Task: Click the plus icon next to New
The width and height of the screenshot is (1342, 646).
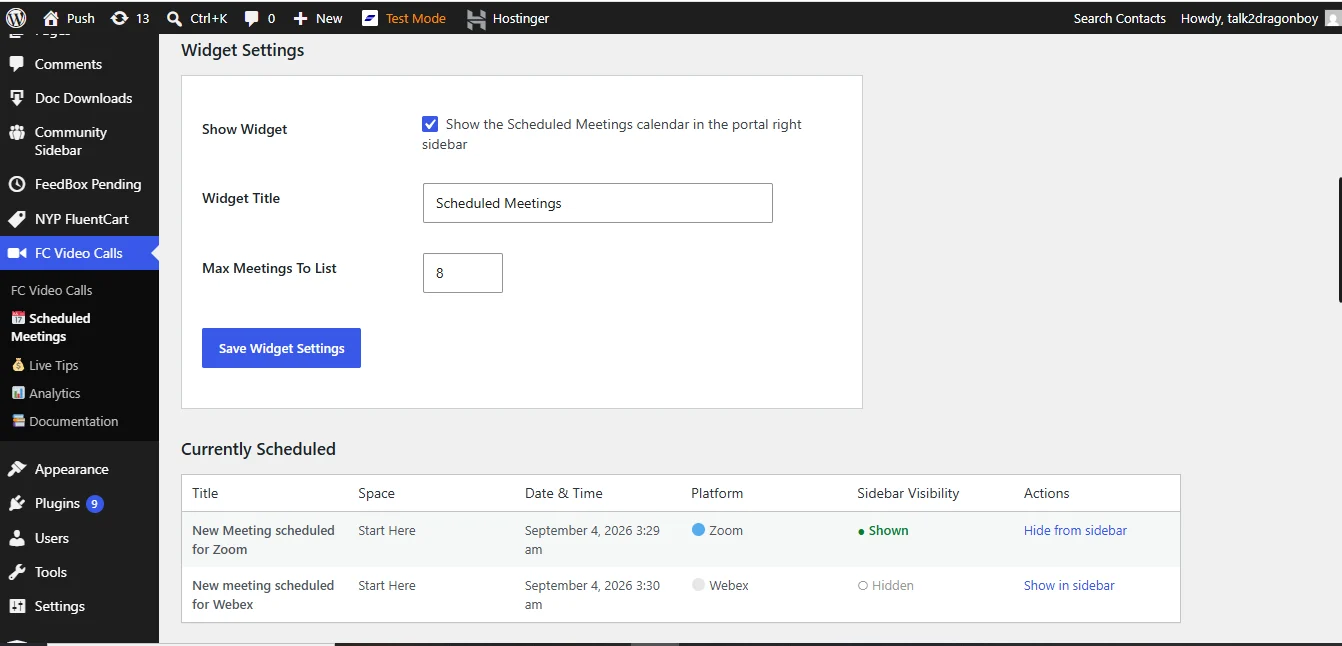Action: coord(300,18)
